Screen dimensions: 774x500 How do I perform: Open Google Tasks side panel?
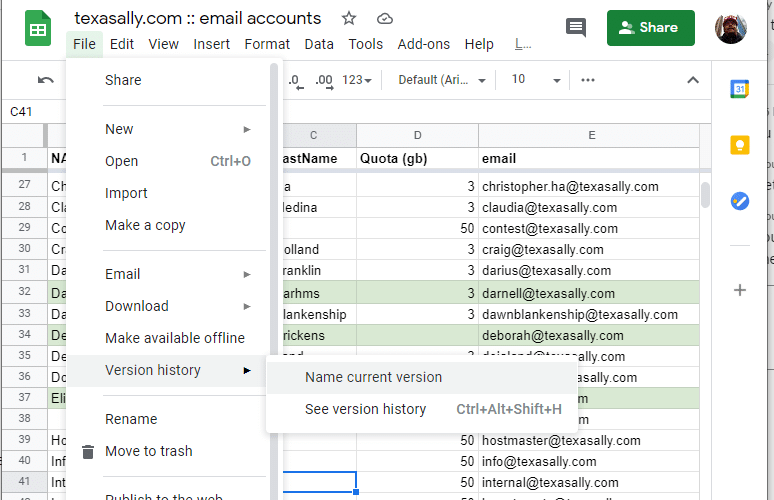click(x=740, y=200)
